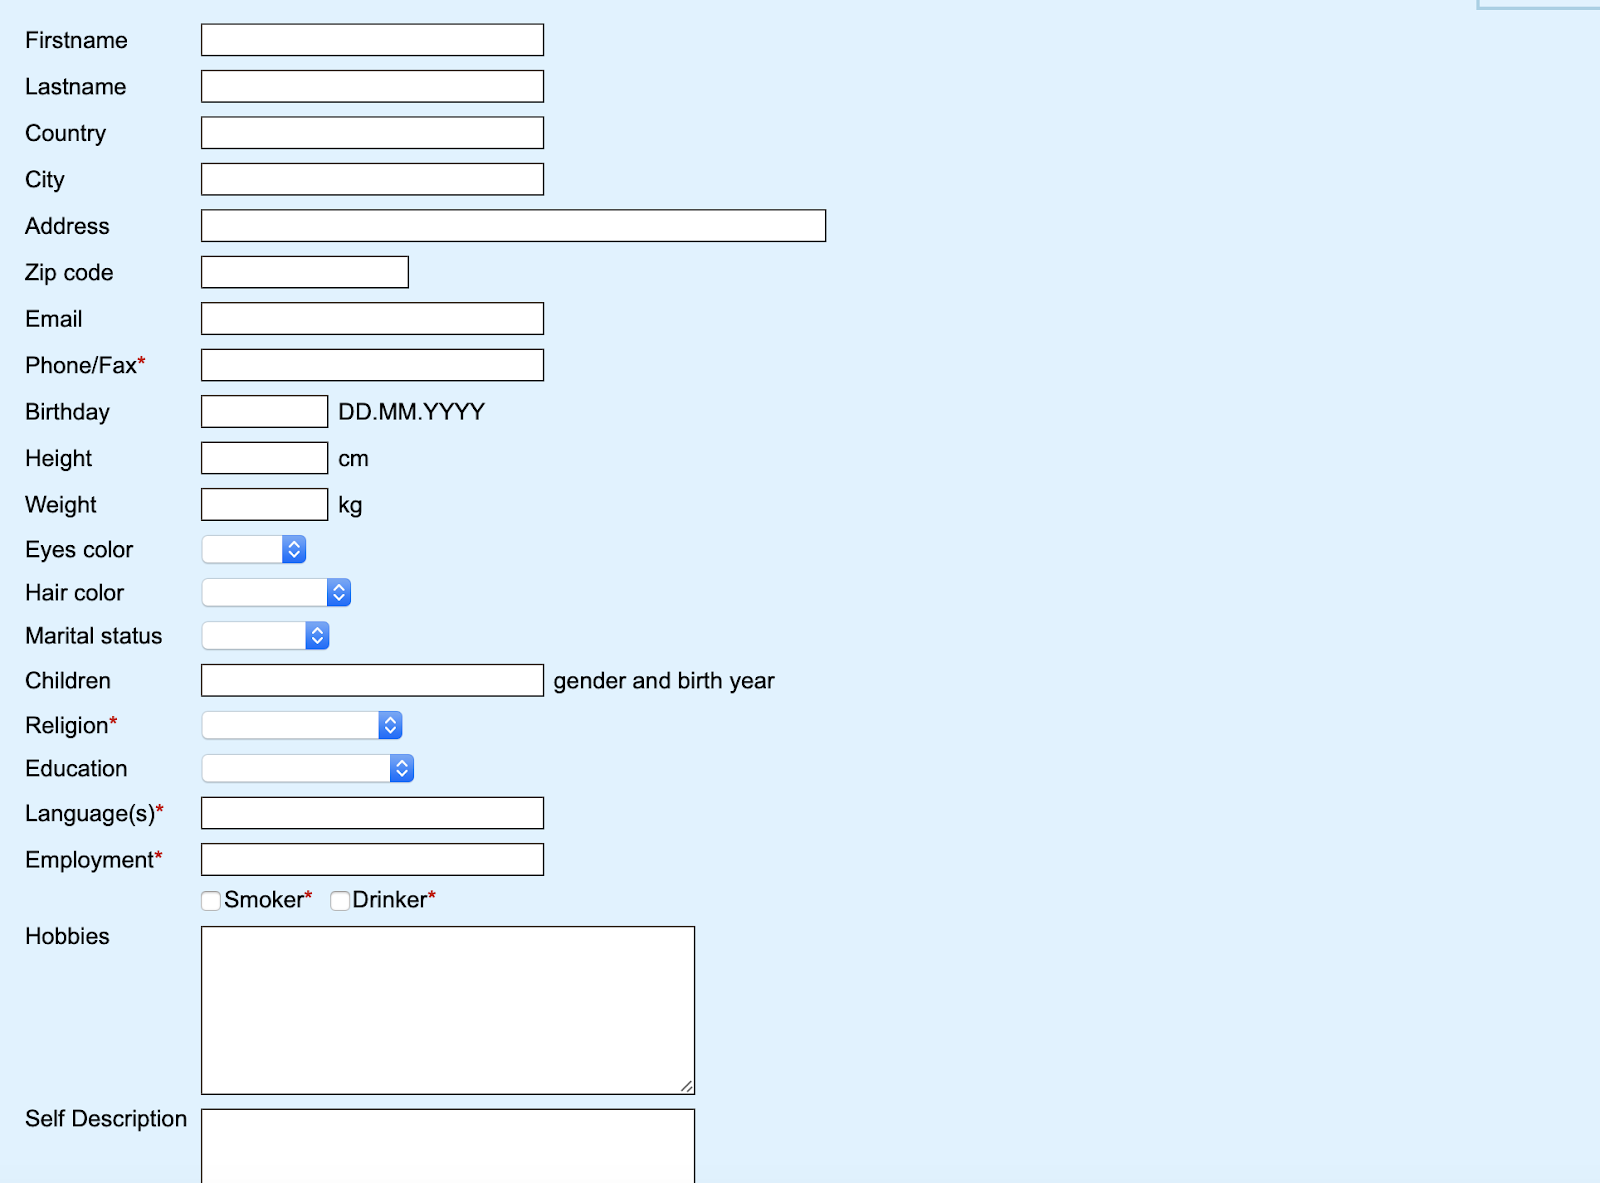Screen dimensions: 1600x1183
Task: Tick the Smoker checkbox
Action: click(211, 901)
